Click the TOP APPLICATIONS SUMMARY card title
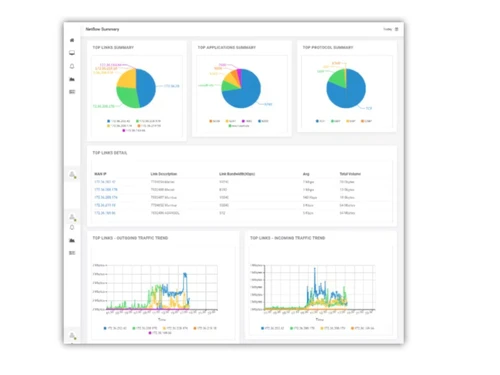The height and width of the screenshot is (375, 500). tap(227, 48)
